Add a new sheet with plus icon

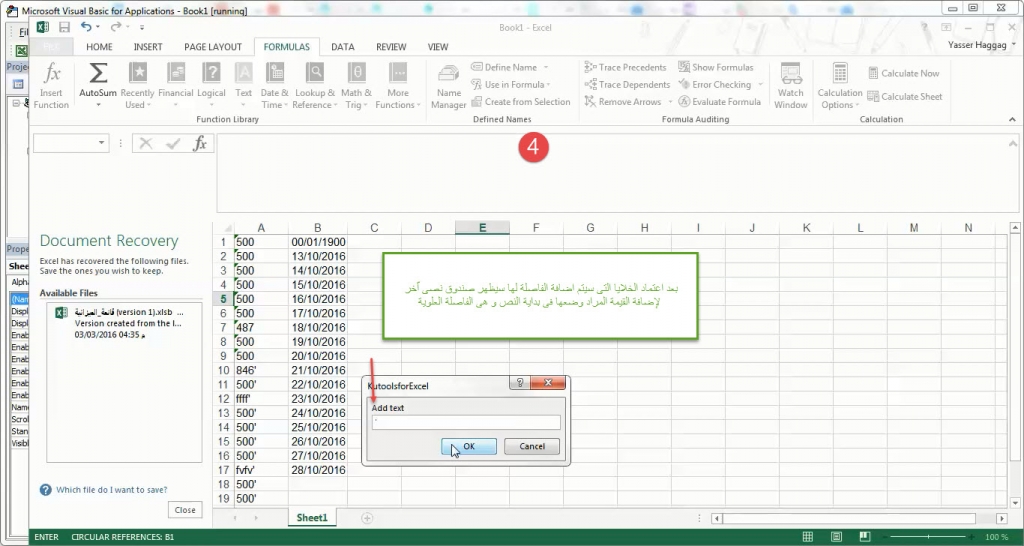(x=367, y=518)
